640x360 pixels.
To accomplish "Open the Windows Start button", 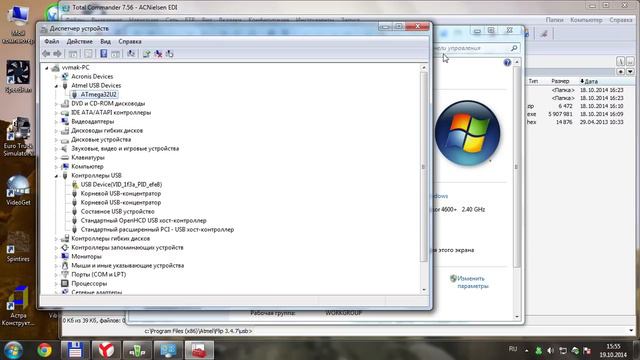I will (x=13, y=350).
